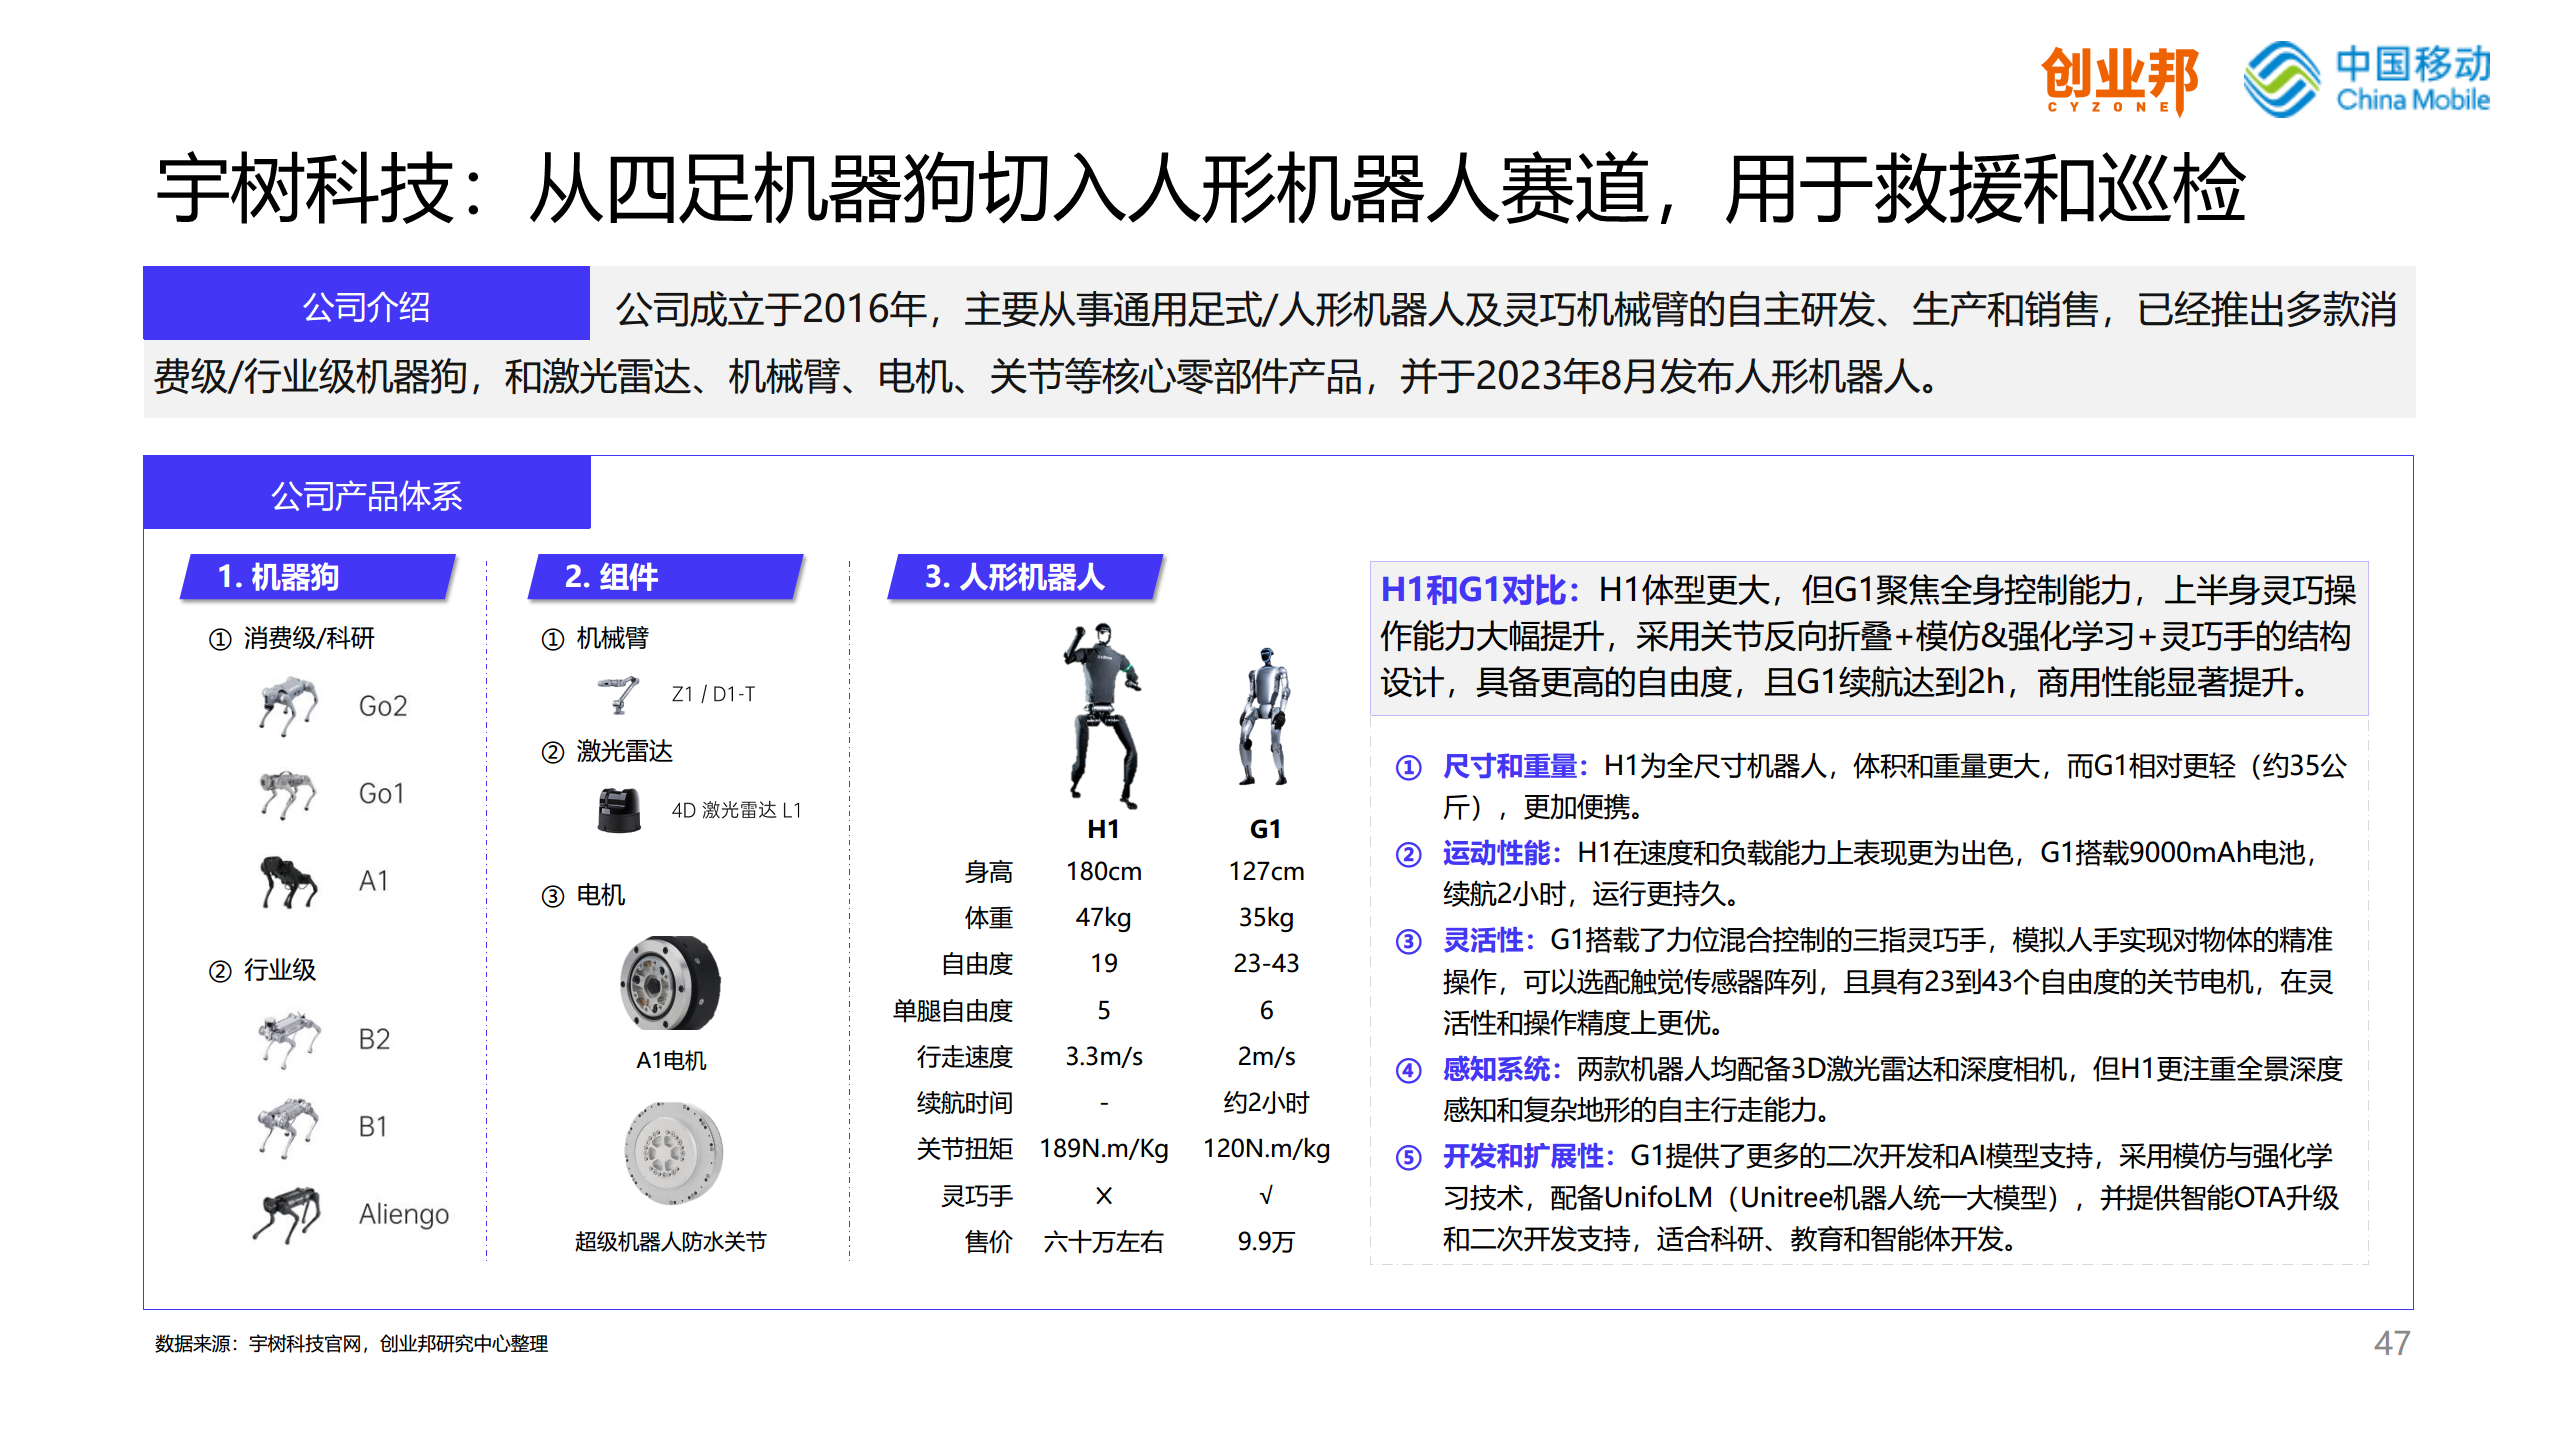Viewport: 2560px width, 1440px height.
Task: Click the '2. 组件' section label
Action: [x=665, y=577]
